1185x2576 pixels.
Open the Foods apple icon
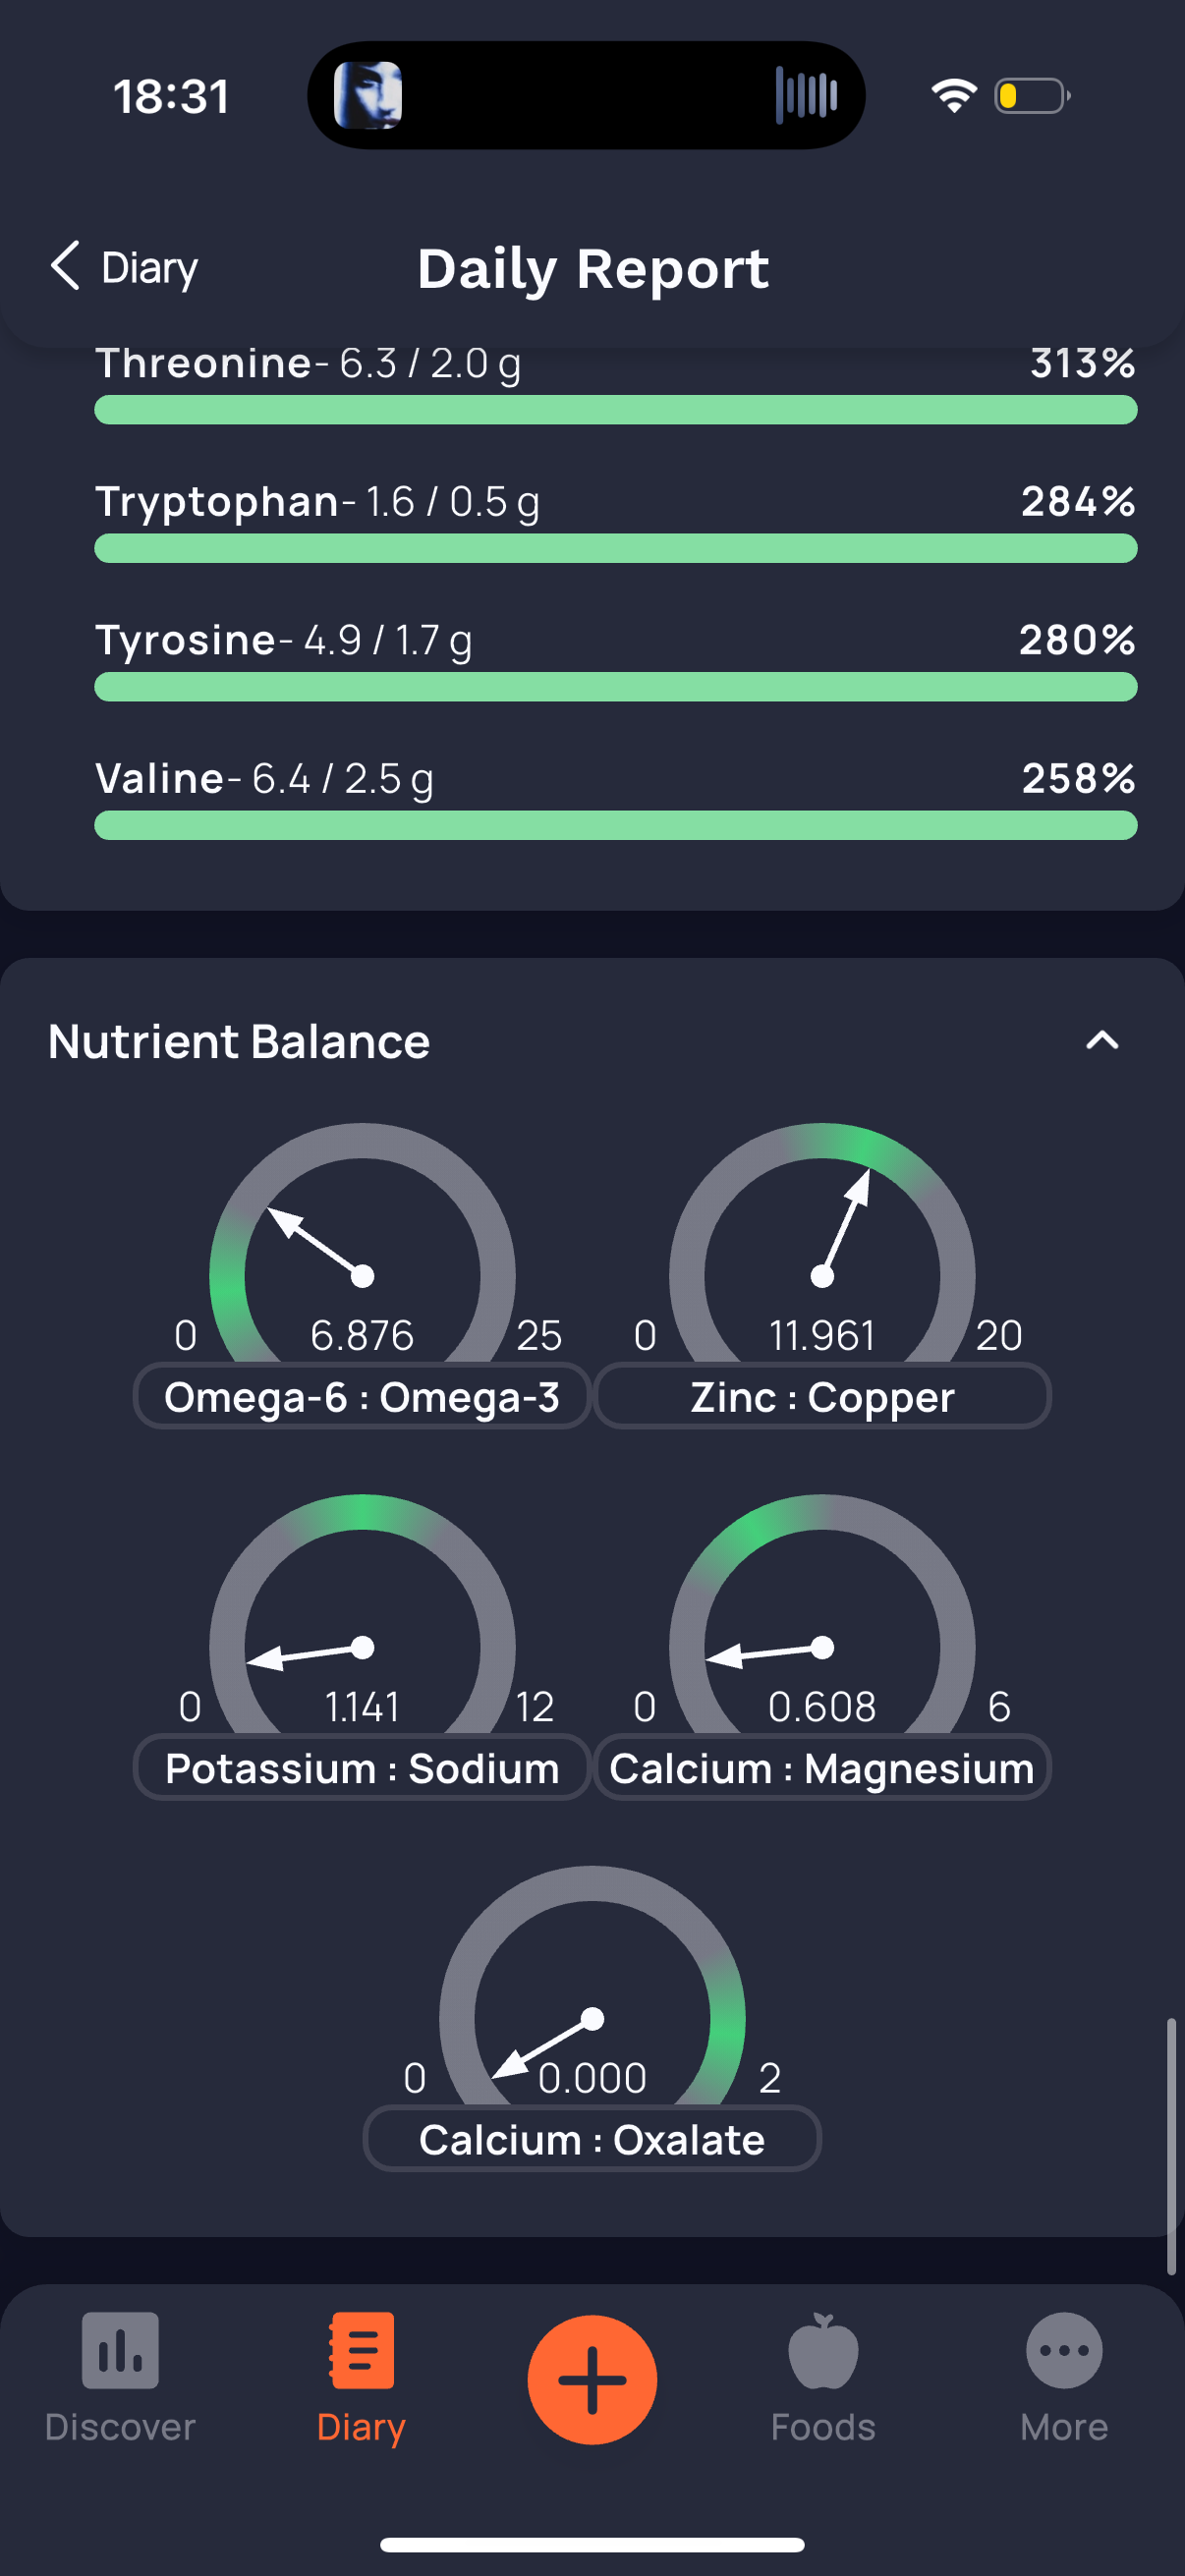point(823,2350)
